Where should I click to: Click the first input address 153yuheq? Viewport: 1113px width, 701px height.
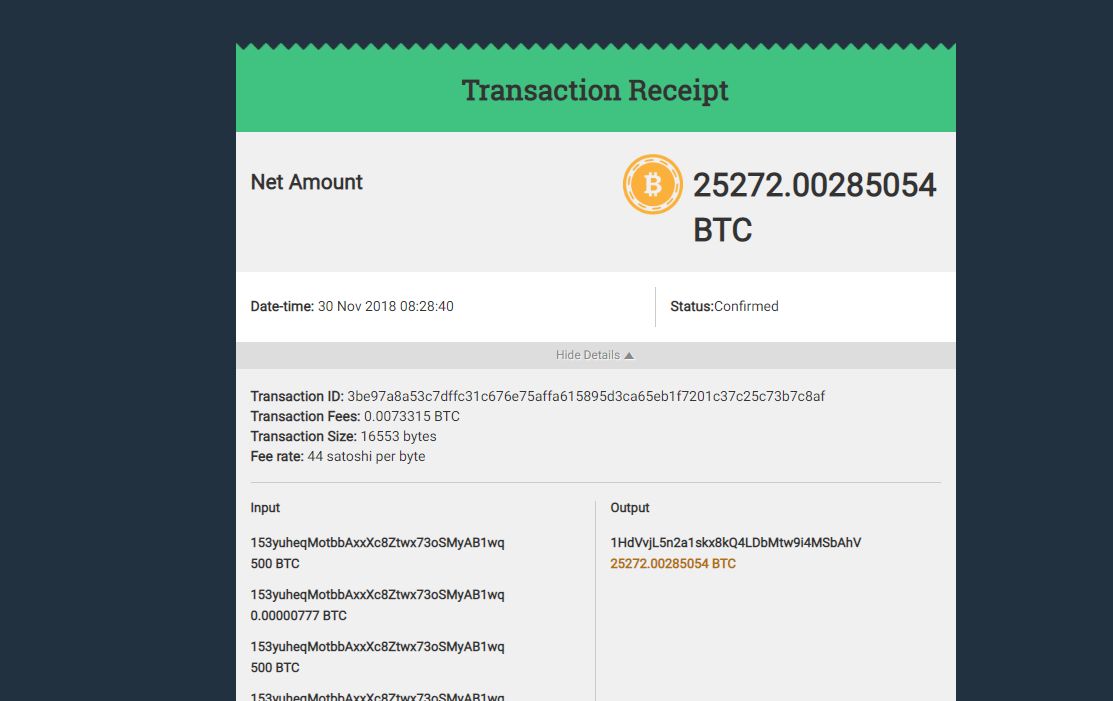(x=378, y=543)
